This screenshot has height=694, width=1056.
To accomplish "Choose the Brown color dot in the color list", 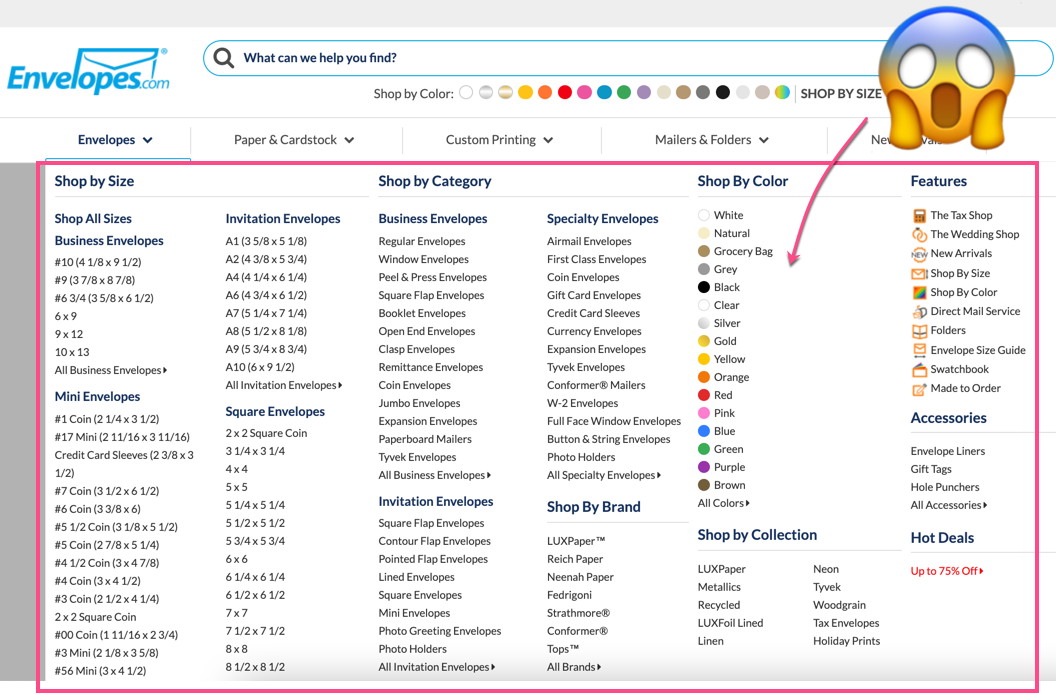I will click(704, 485).
